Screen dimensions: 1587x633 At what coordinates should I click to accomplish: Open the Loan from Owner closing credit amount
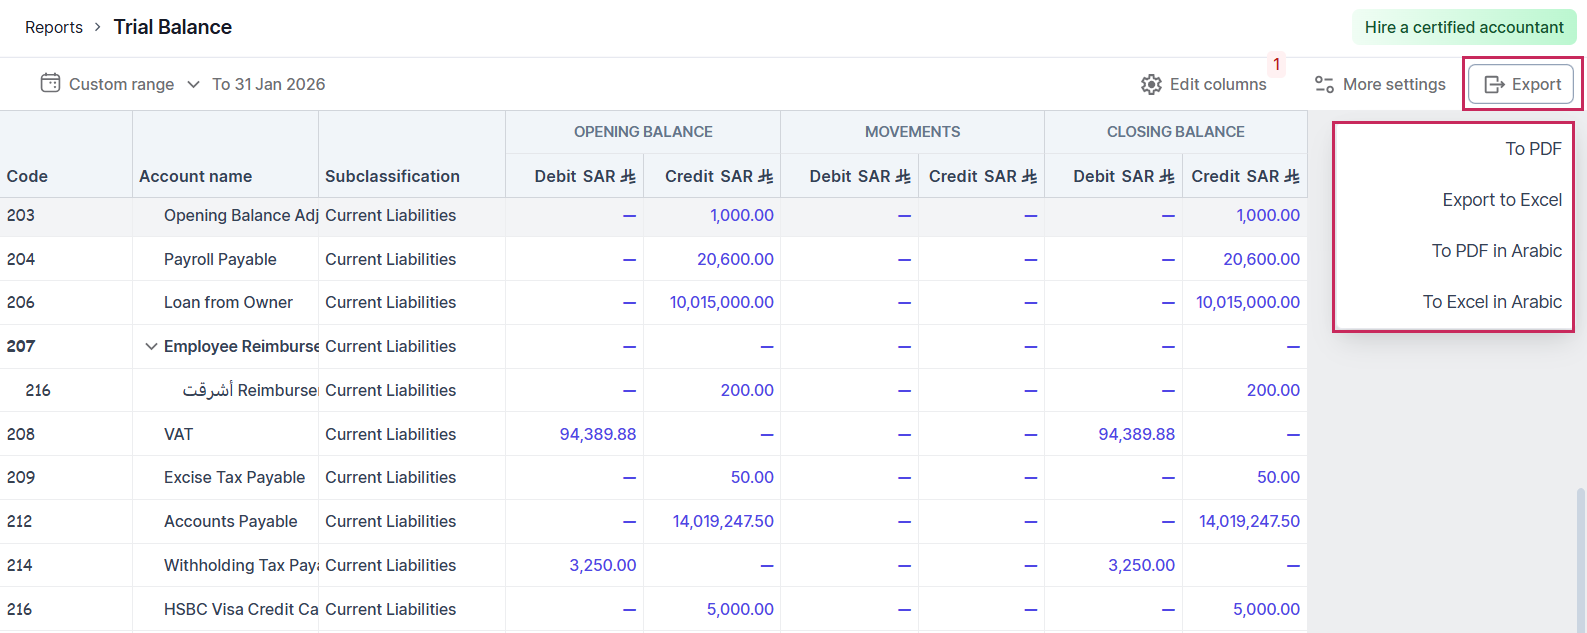[x=1247, y=303]
